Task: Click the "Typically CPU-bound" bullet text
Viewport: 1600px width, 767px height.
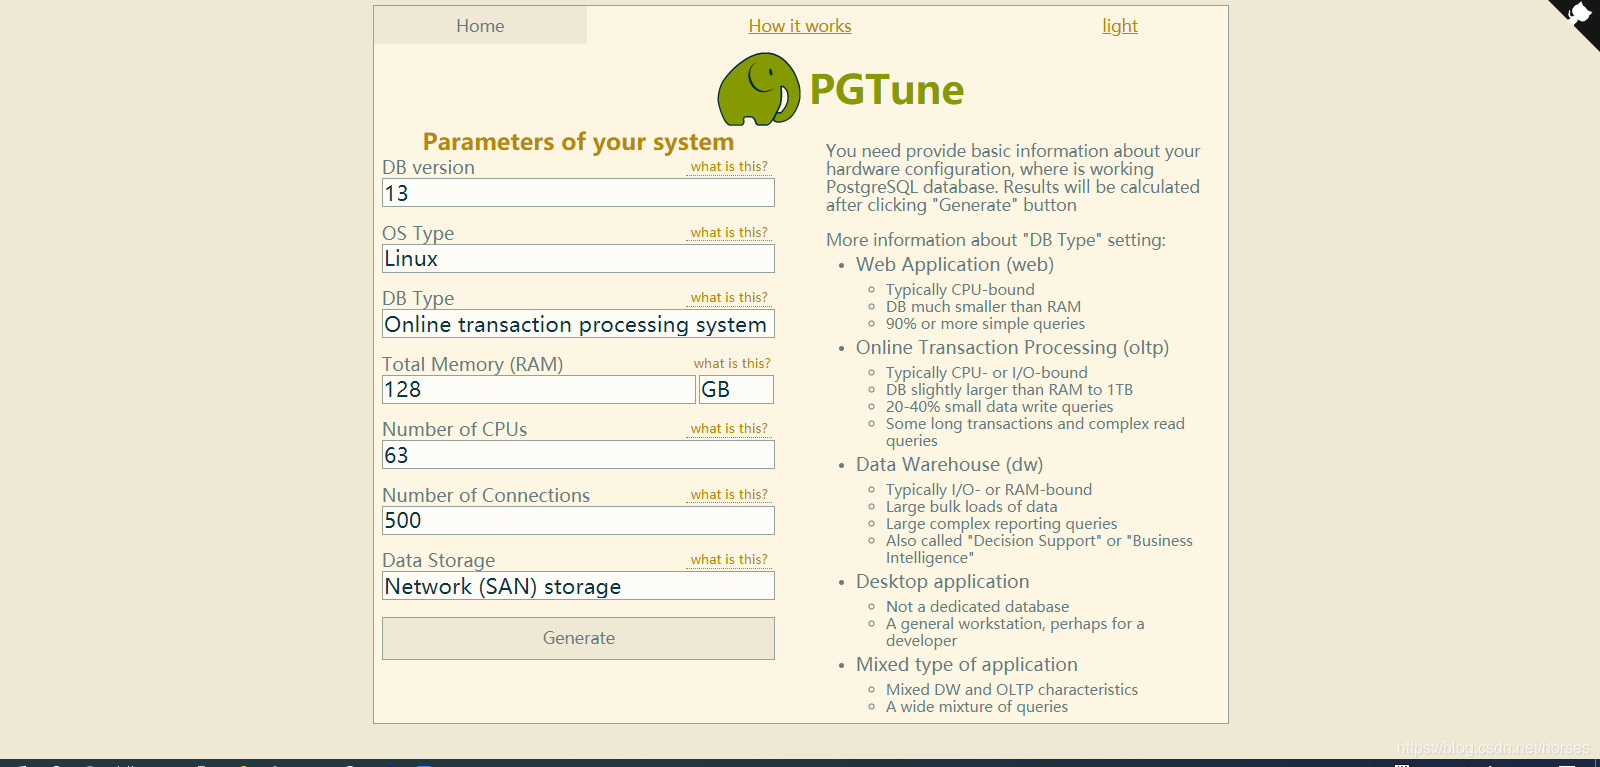Action: click(x=960, y=290)
